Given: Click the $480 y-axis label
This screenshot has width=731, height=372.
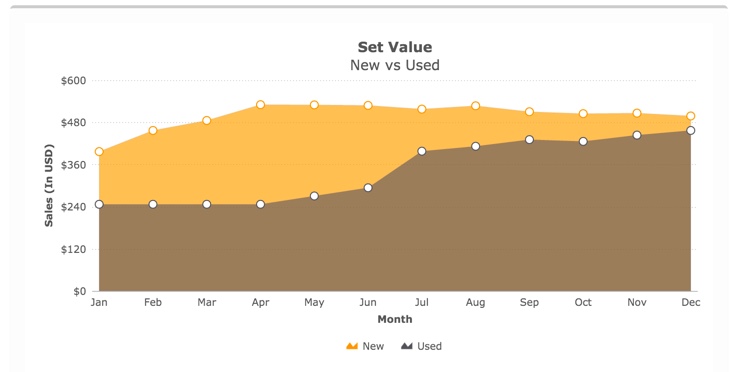Looking at the screenshot, I should click(x=74, y=123).
